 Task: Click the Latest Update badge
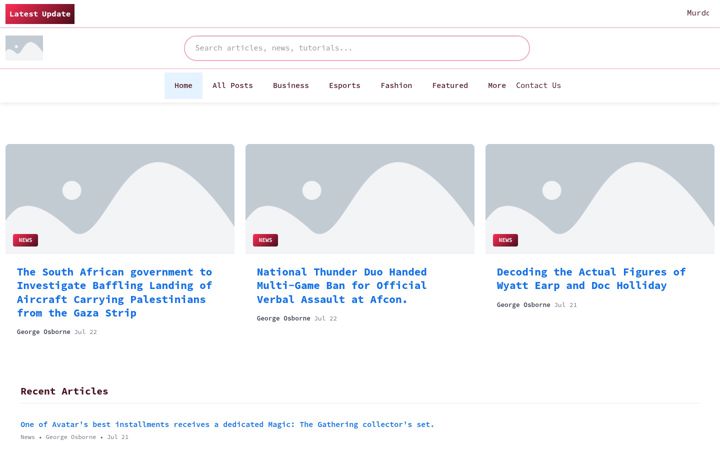(x=40, y=14)
